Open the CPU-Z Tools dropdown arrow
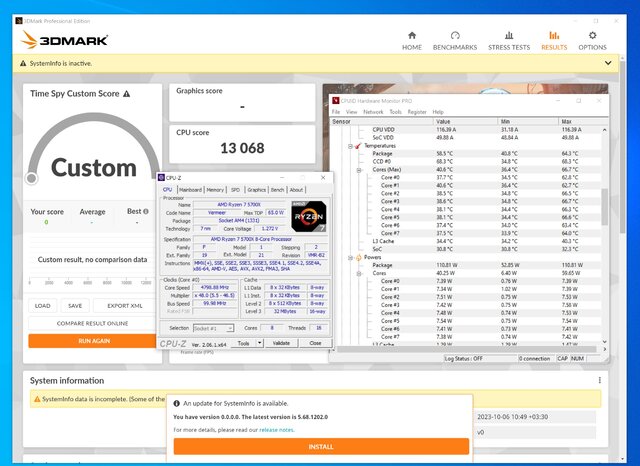Screen dimensions: 640x466 coord(259,343)
